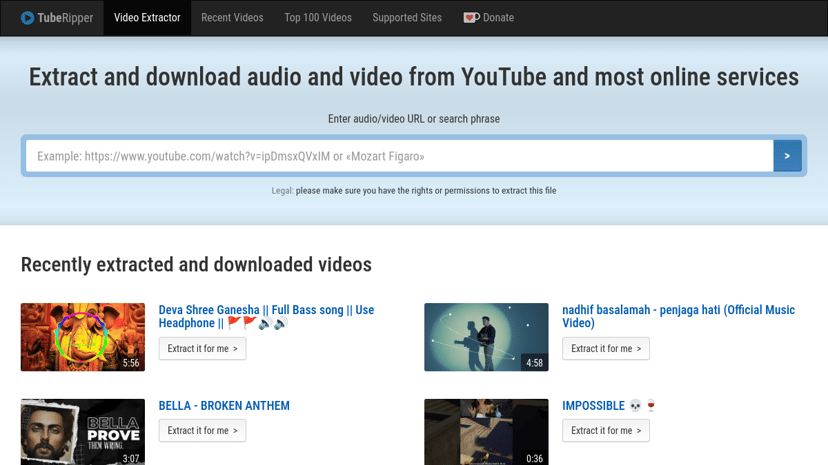Open the Supported Sites page
This screenshot has height=465, width=828.
(407, 18)
